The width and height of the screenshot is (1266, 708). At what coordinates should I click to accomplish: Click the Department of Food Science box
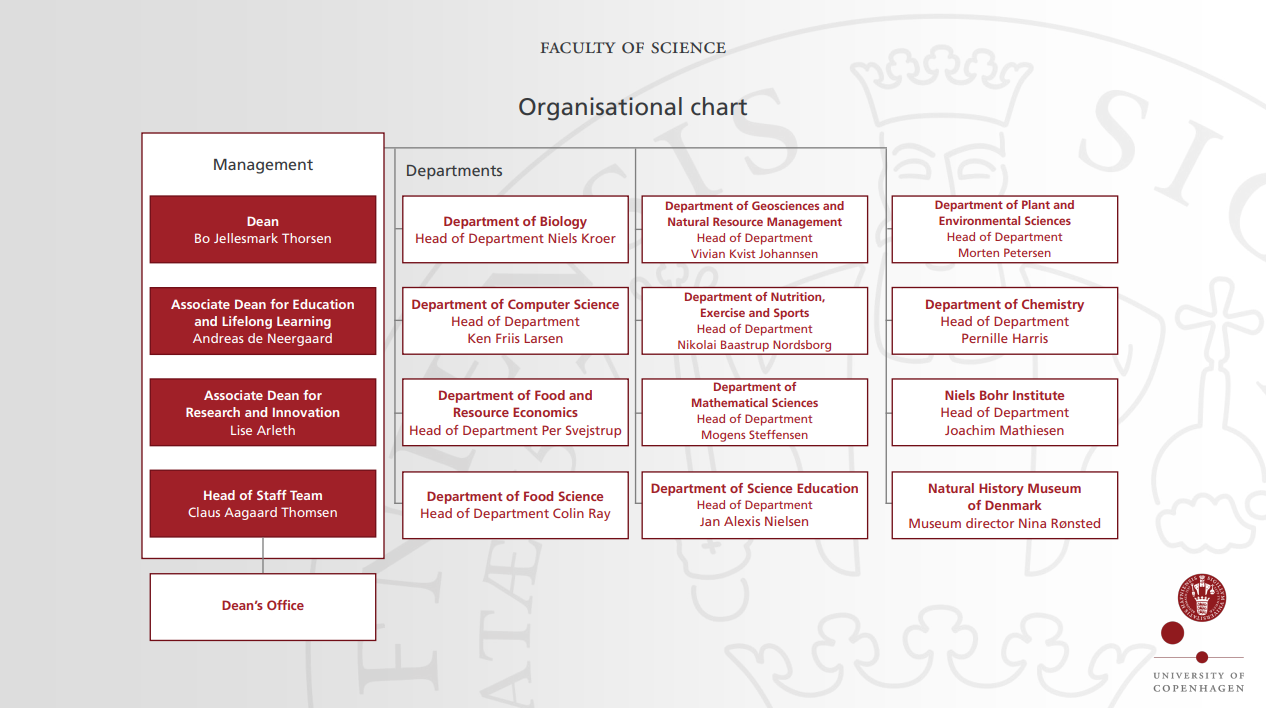(x=514, y=504)
